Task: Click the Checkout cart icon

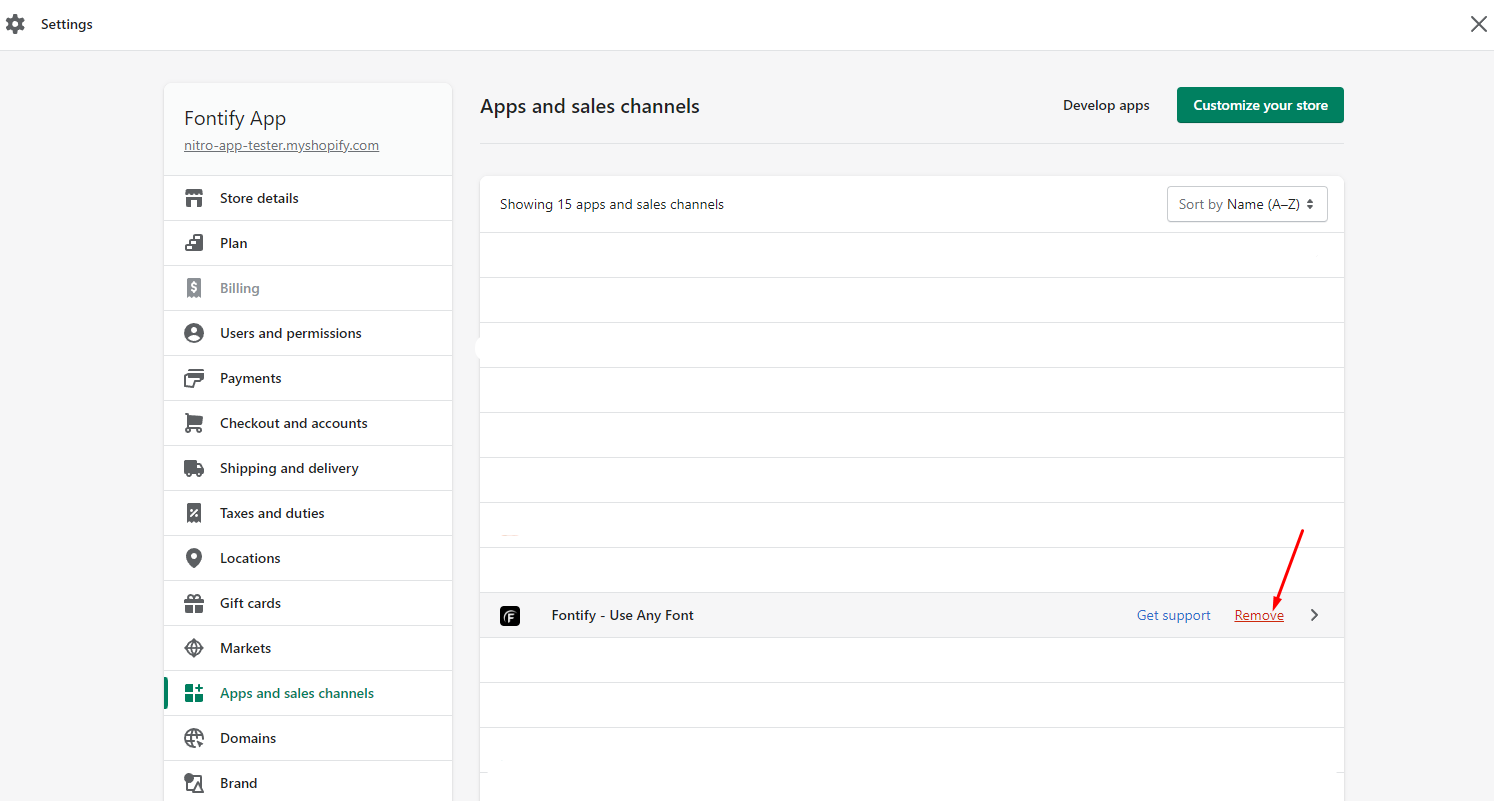Action: [x=194, y=423]
